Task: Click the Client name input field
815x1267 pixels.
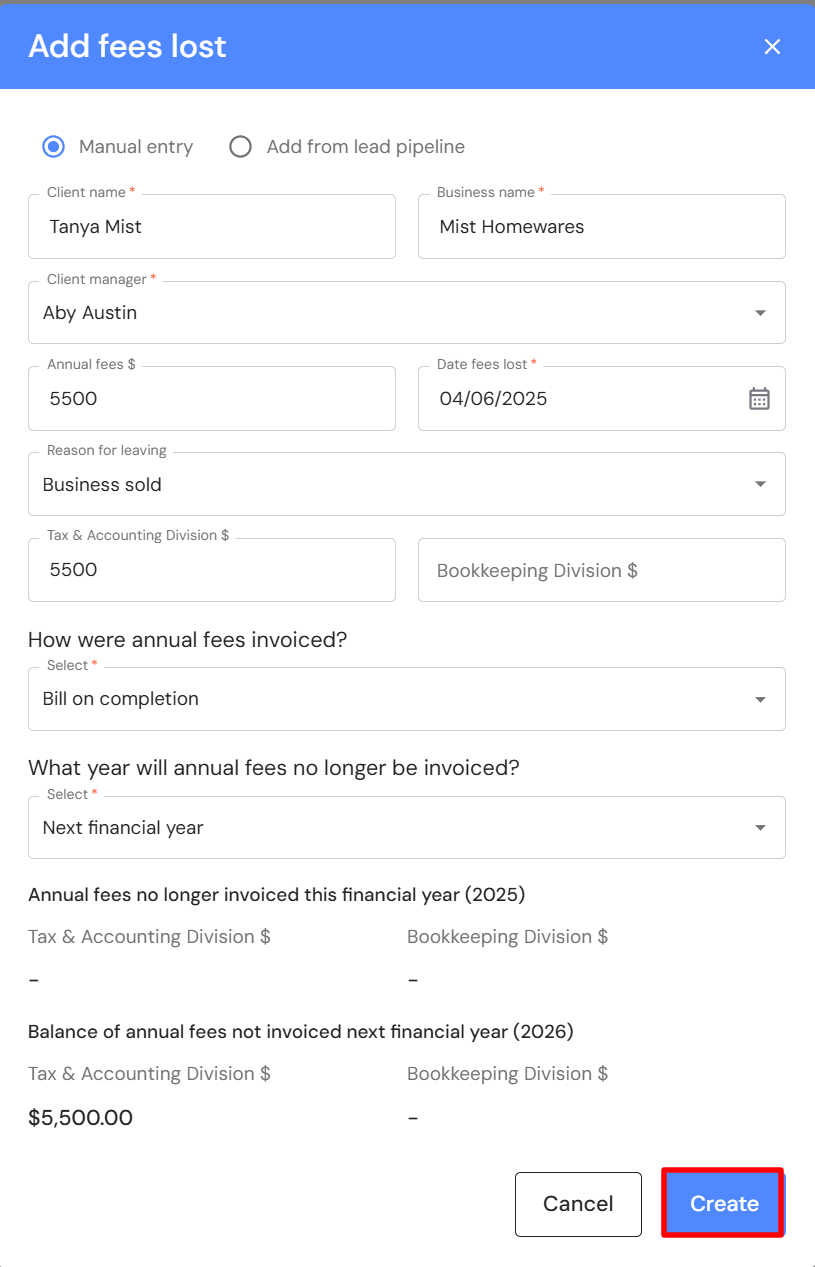Action: (212, 227)
